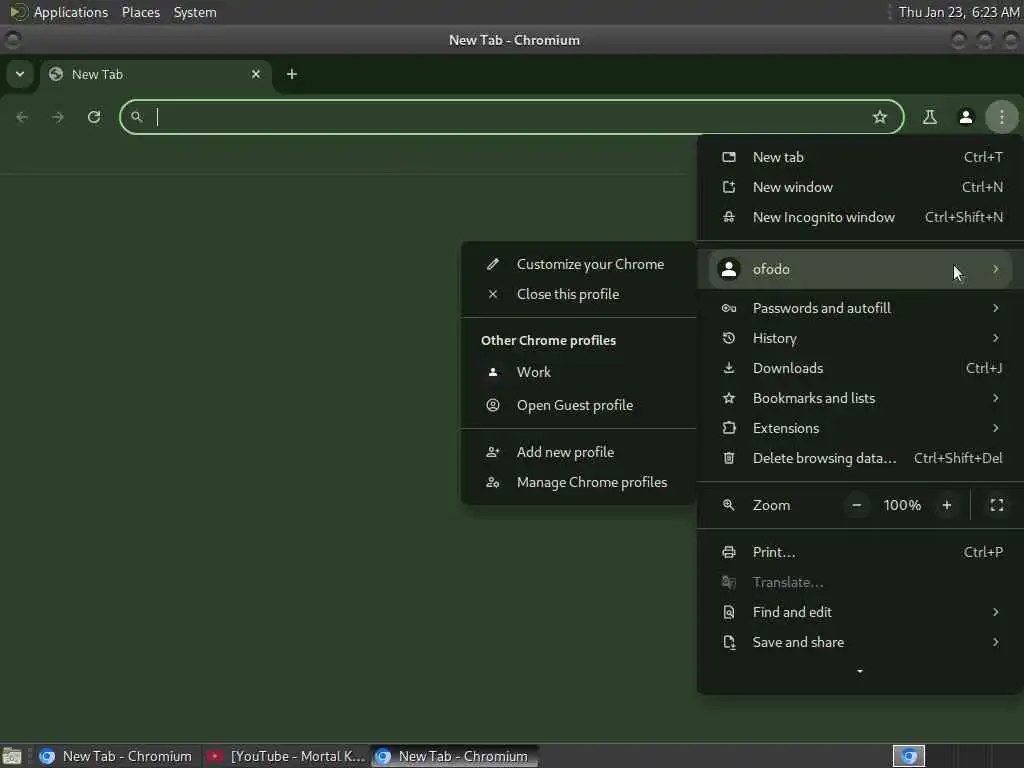
Task: Bookmark this tab with the star icon
Action: point(880,117)
